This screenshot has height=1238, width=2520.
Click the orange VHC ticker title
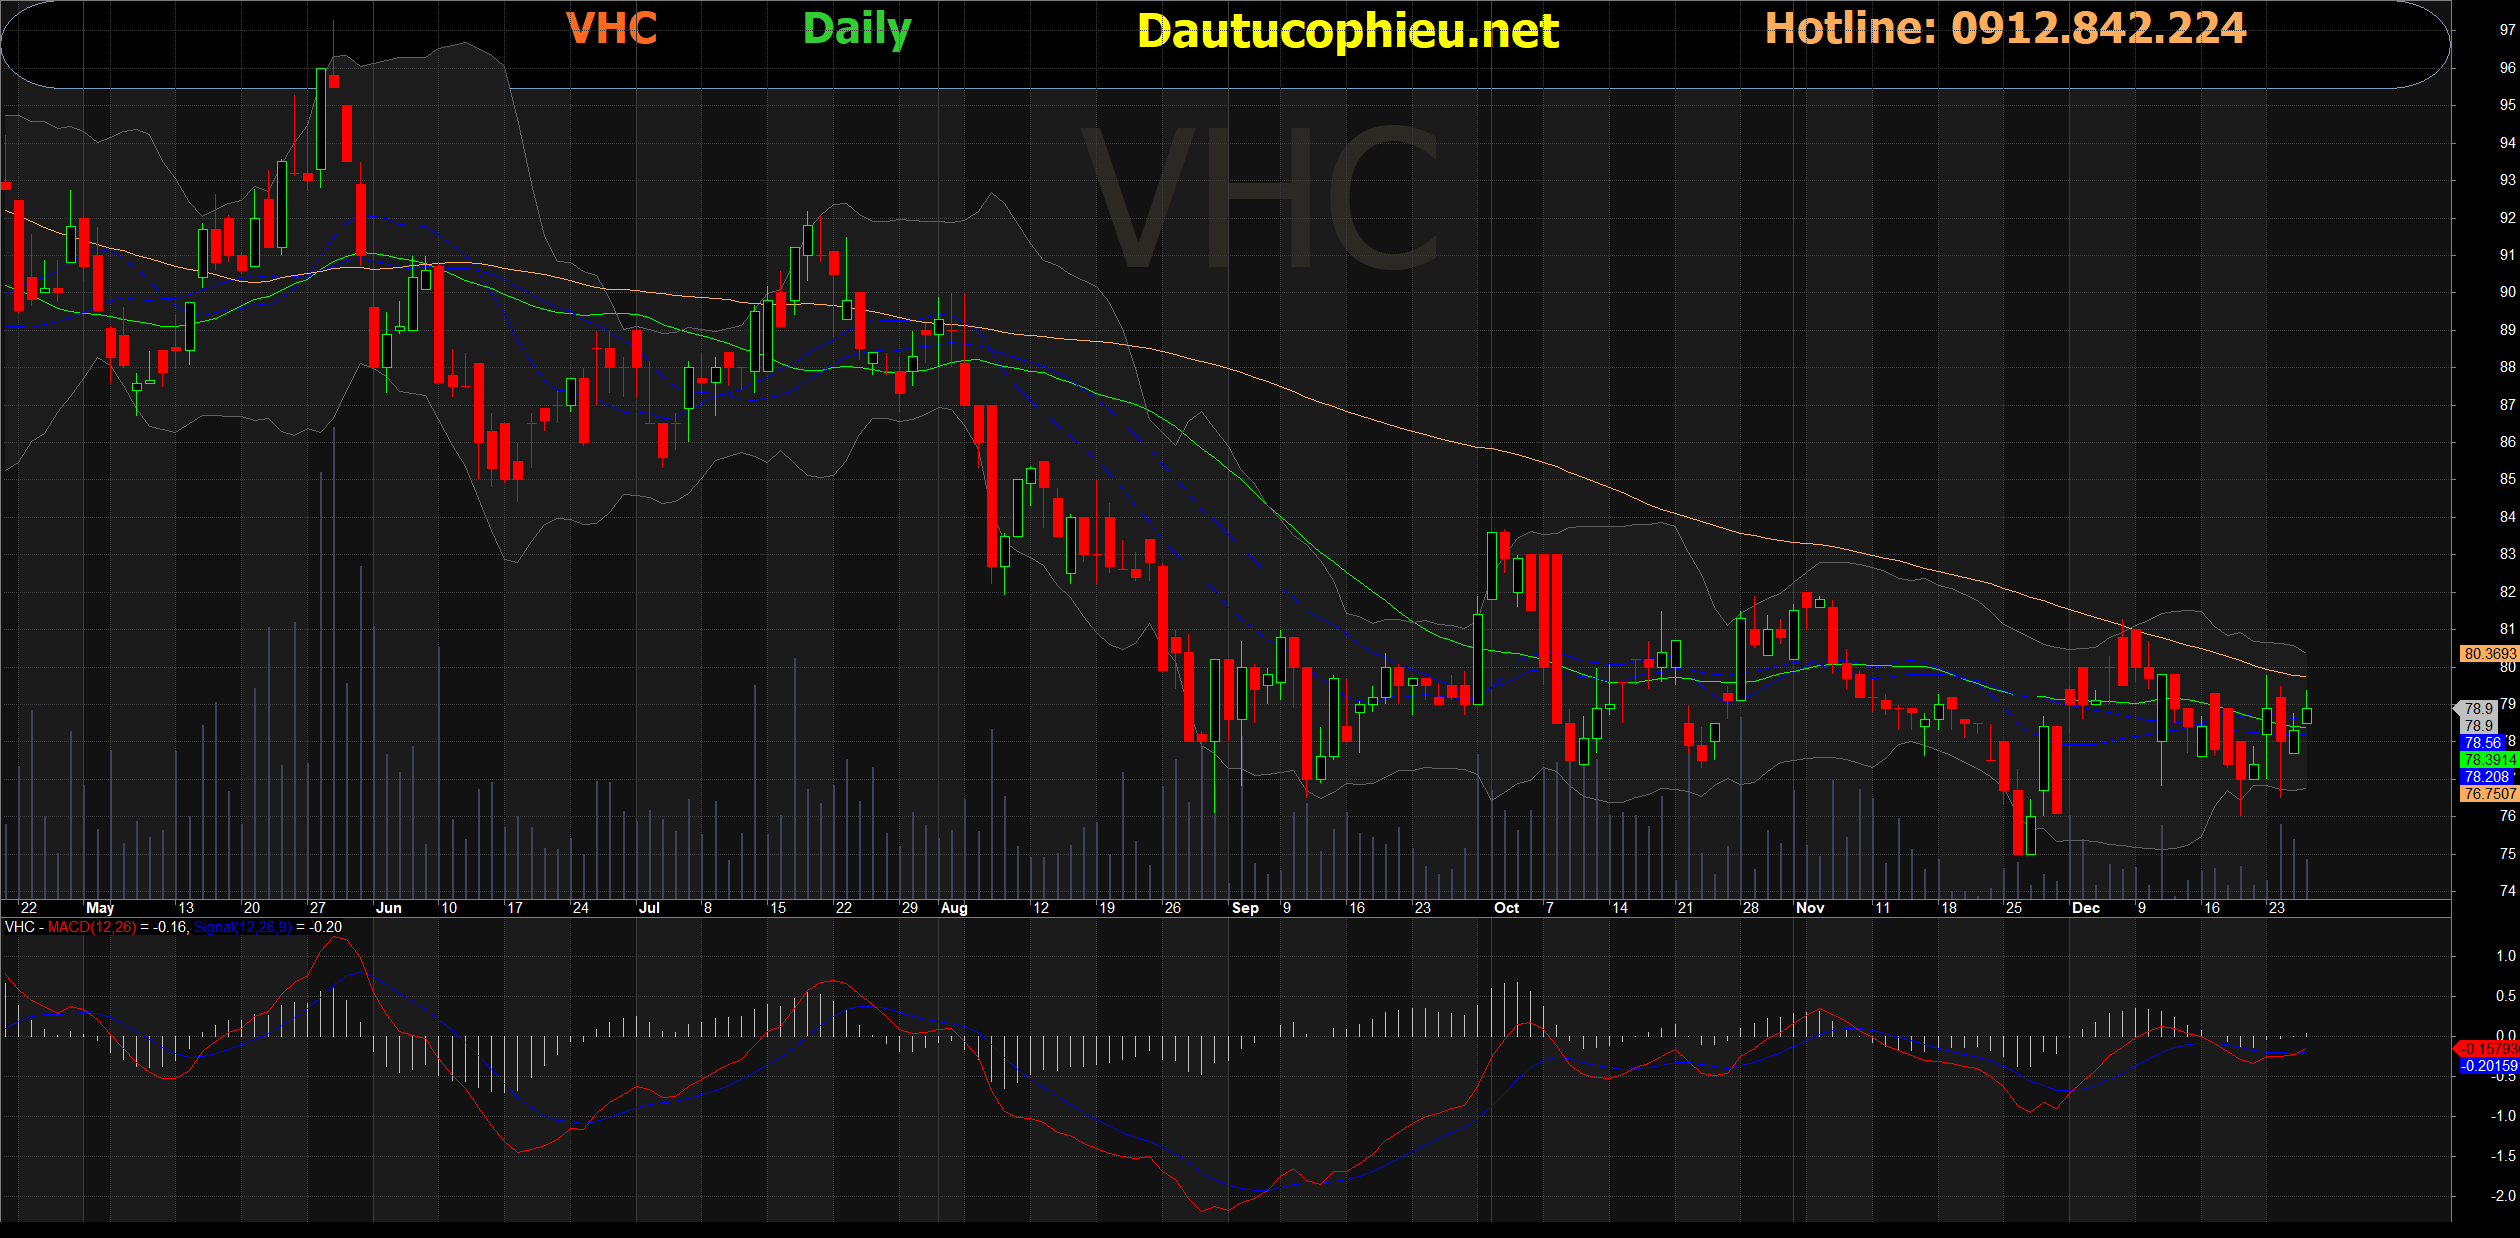point(611,29)
